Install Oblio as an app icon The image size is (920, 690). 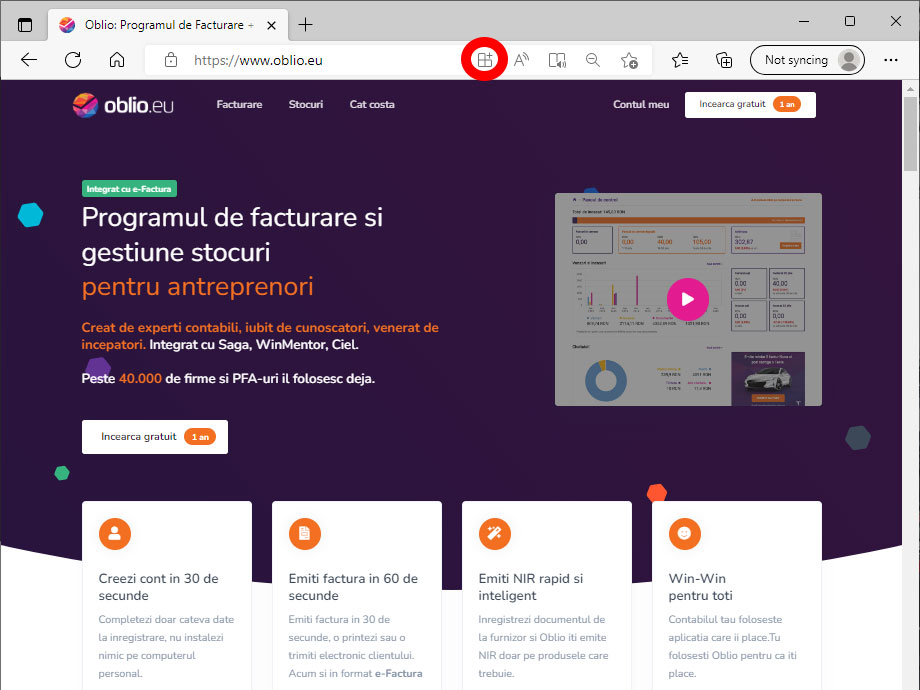click(x=485, y=60)
